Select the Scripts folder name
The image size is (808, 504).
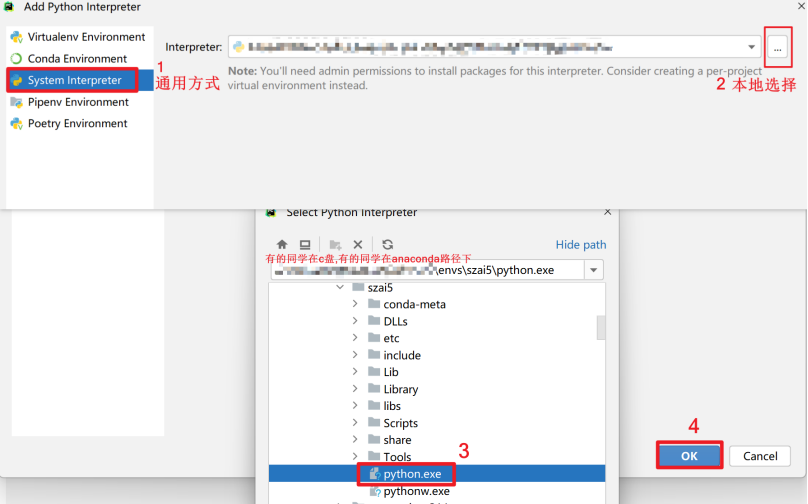point(400,423)
